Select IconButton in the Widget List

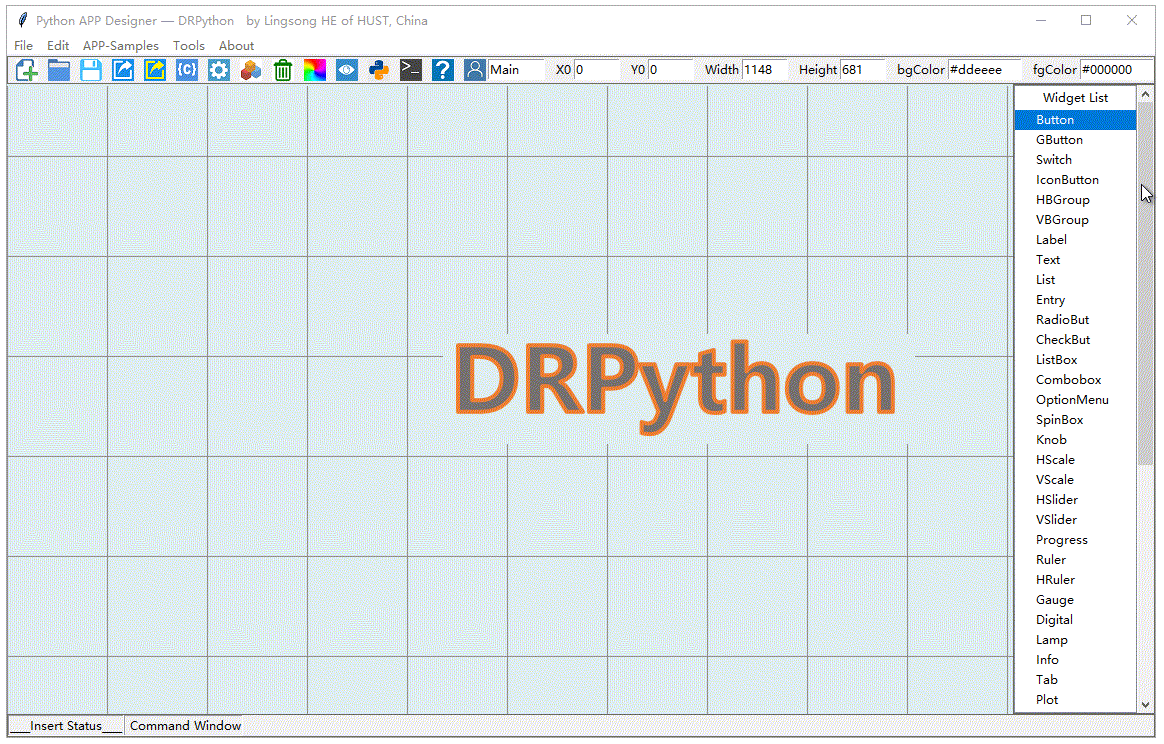point(1075,180)
